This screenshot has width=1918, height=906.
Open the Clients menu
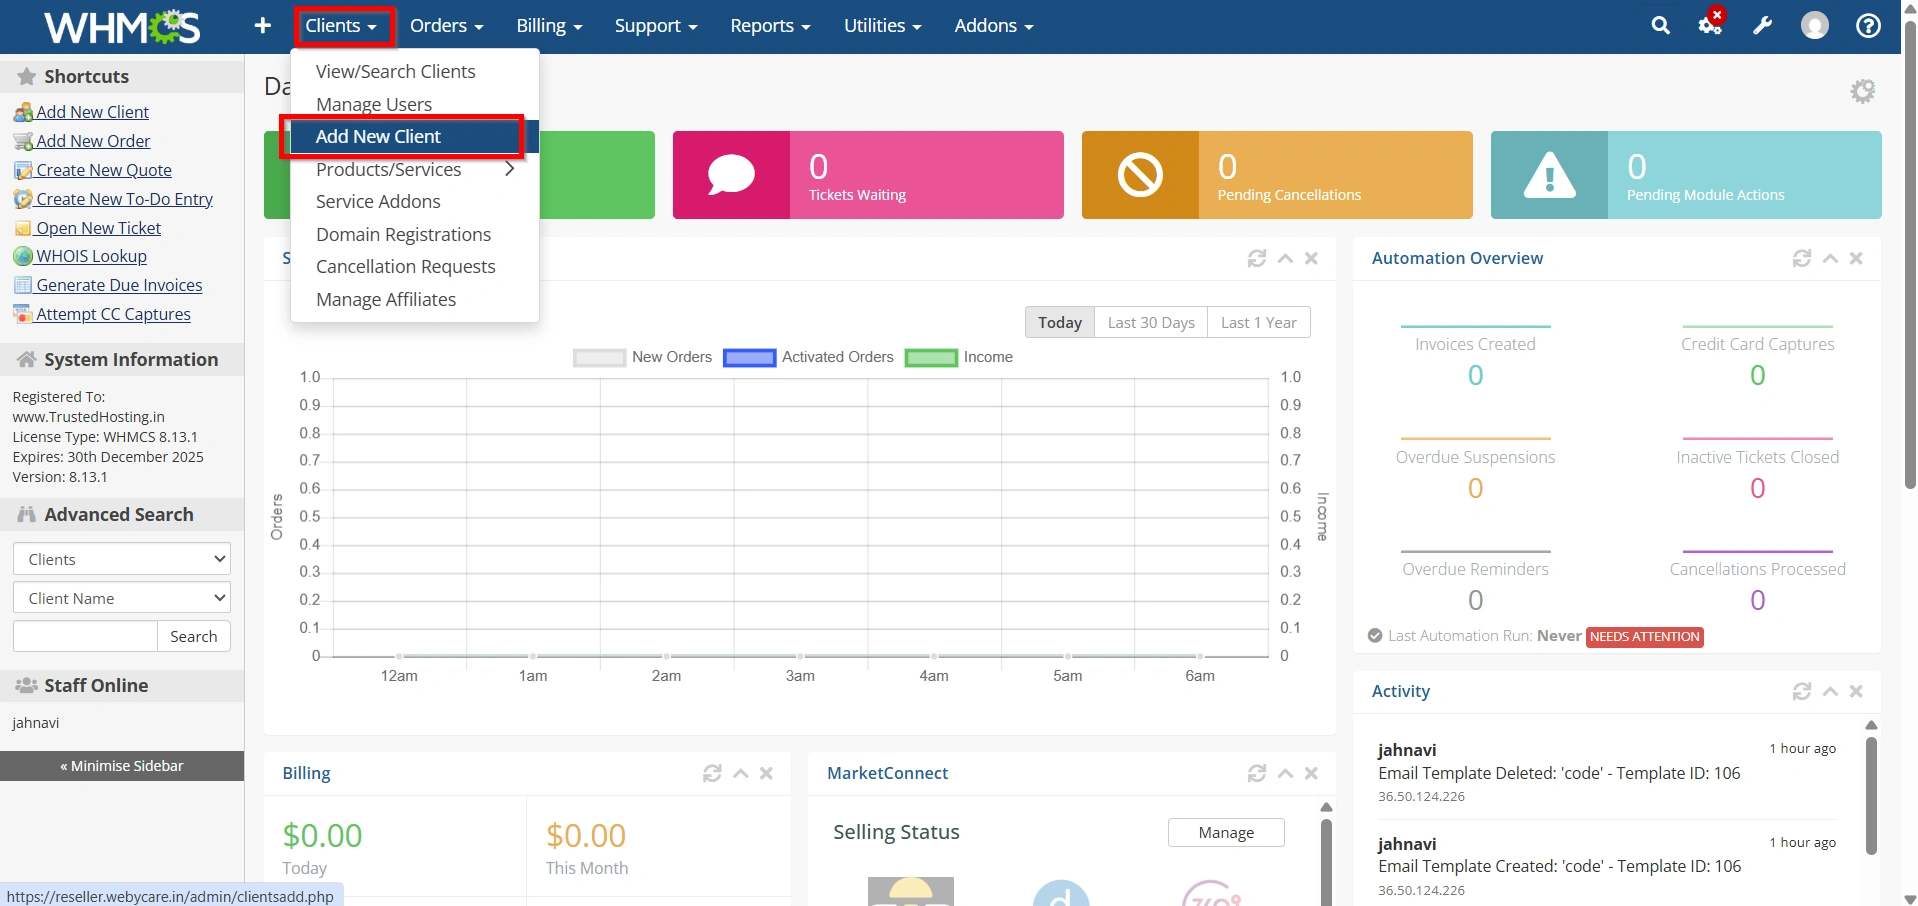[341, 26]
